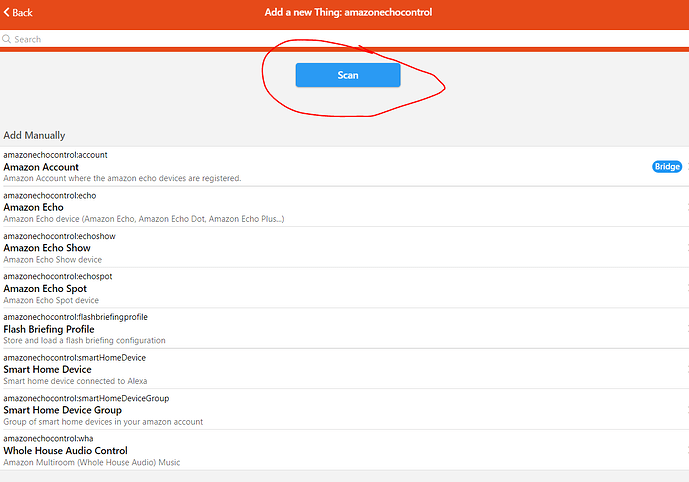Click the amazonechocontrol:smartHomeDevice identifier text
689x482 pixels.
[74, 358]
